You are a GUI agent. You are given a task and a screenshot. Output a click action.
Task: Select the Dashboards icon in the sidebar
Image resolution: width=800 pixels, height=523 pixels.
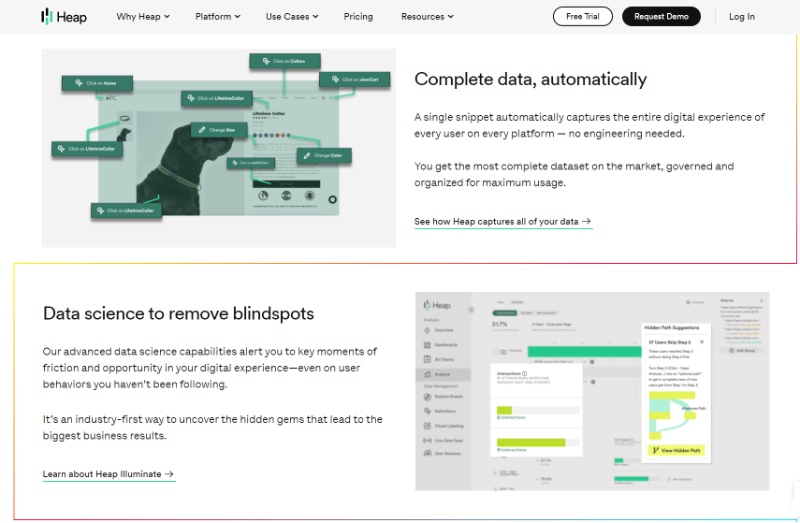427,346
